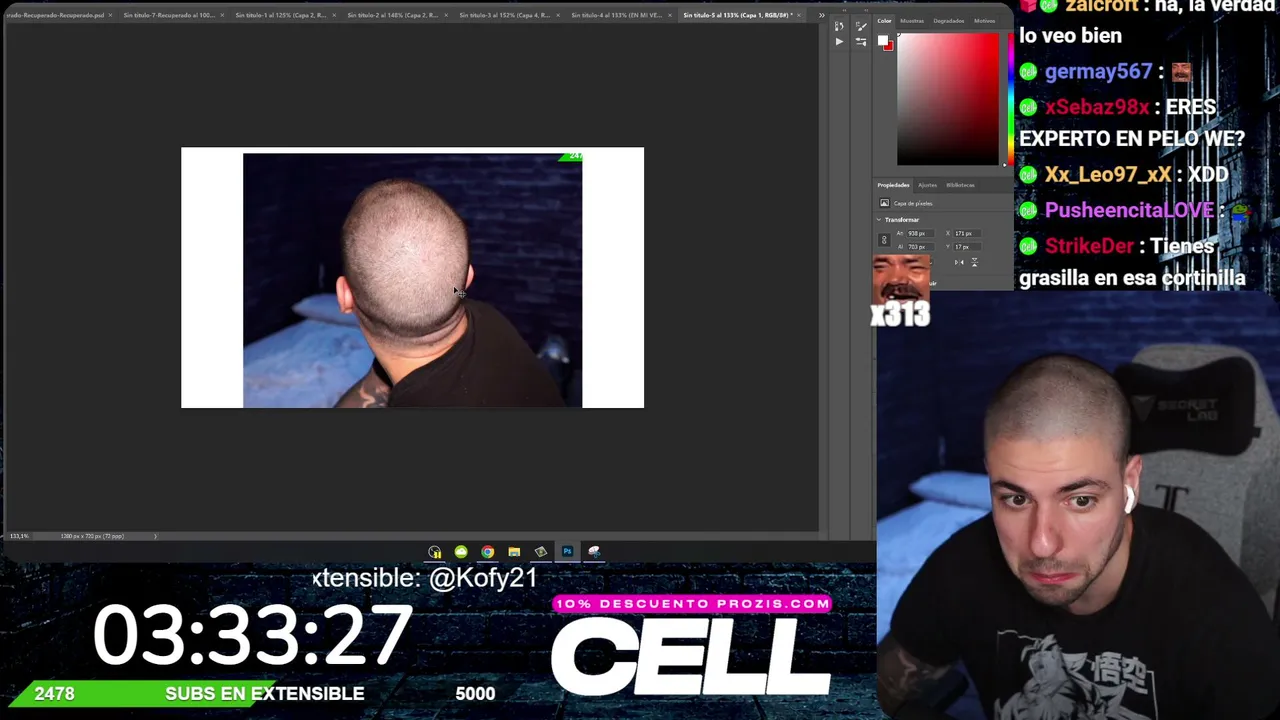Switch to Sin título-4 al 133% document tab
1280x720 pixels.
(x=616, y=15)
